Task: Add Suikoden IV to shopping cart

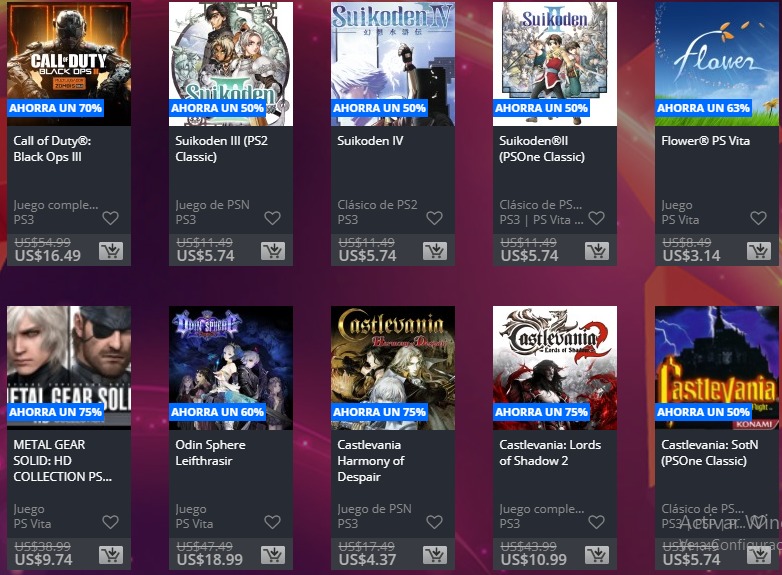Action: pyautogui.click(x=435, y=251)
